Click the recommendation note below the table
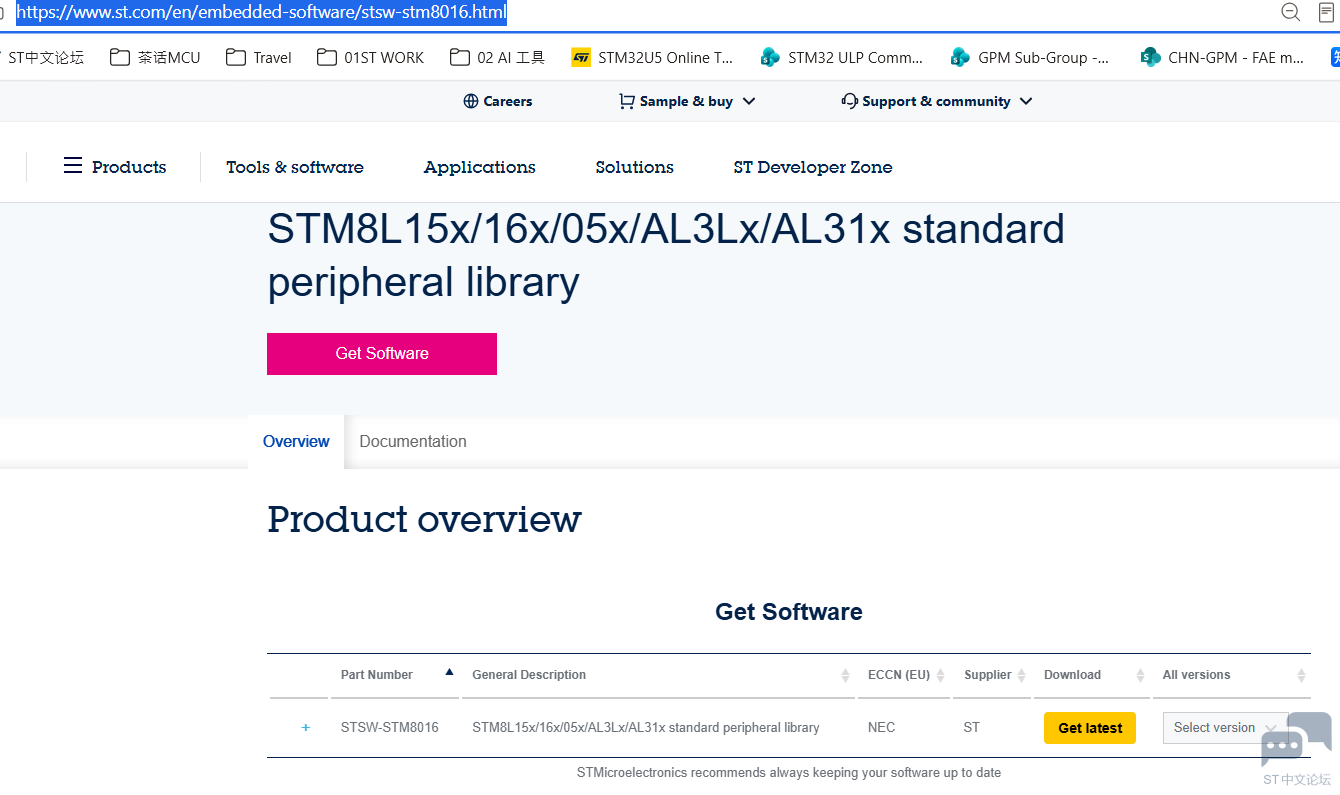 click(x=789, y=773)
